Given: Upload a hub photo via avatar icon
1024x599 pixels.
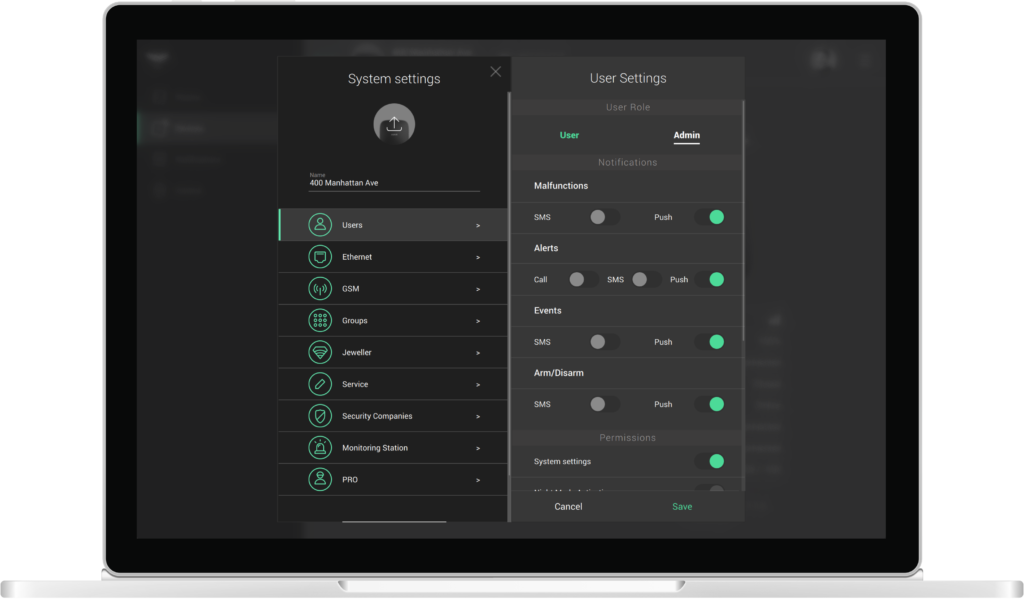Looking at the screenshot, I should 394,124.
